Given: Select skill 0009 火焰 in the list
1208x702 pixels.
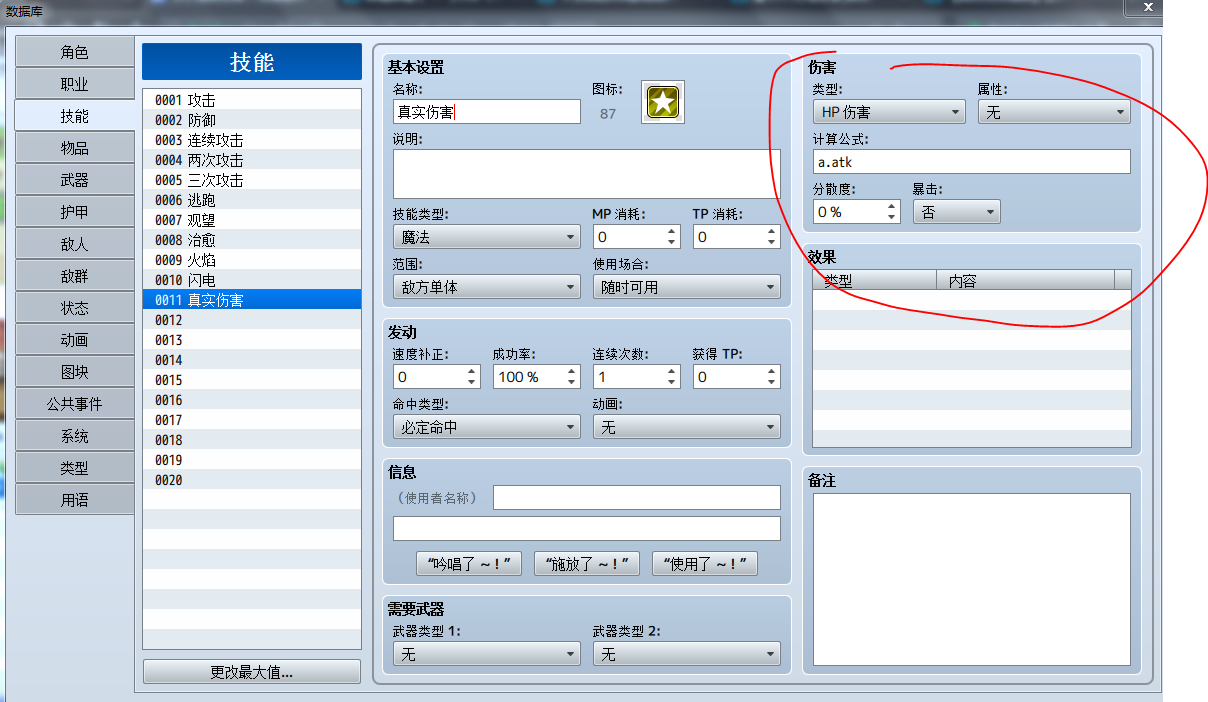Looking at the screenshot, I should 252,260.
